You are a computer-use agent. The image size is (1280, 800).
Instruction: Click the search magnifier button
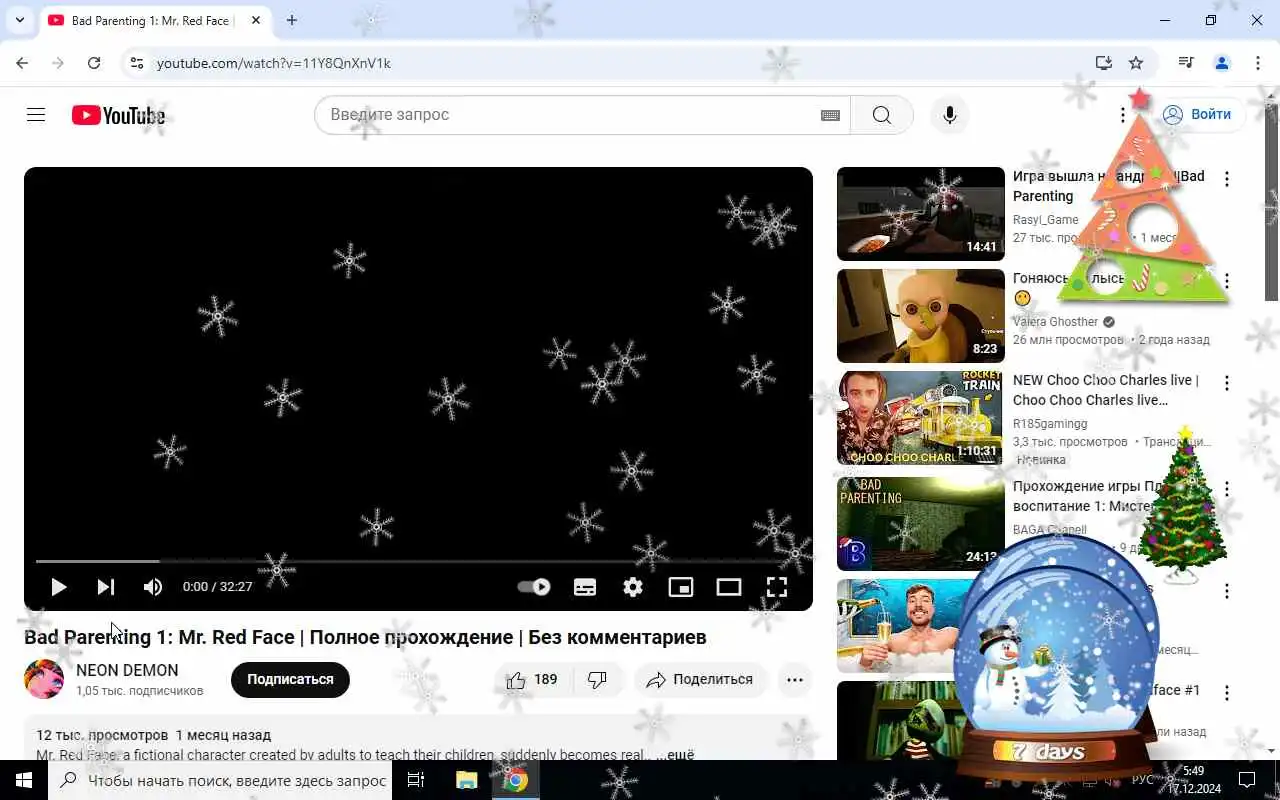coord(882,115)
